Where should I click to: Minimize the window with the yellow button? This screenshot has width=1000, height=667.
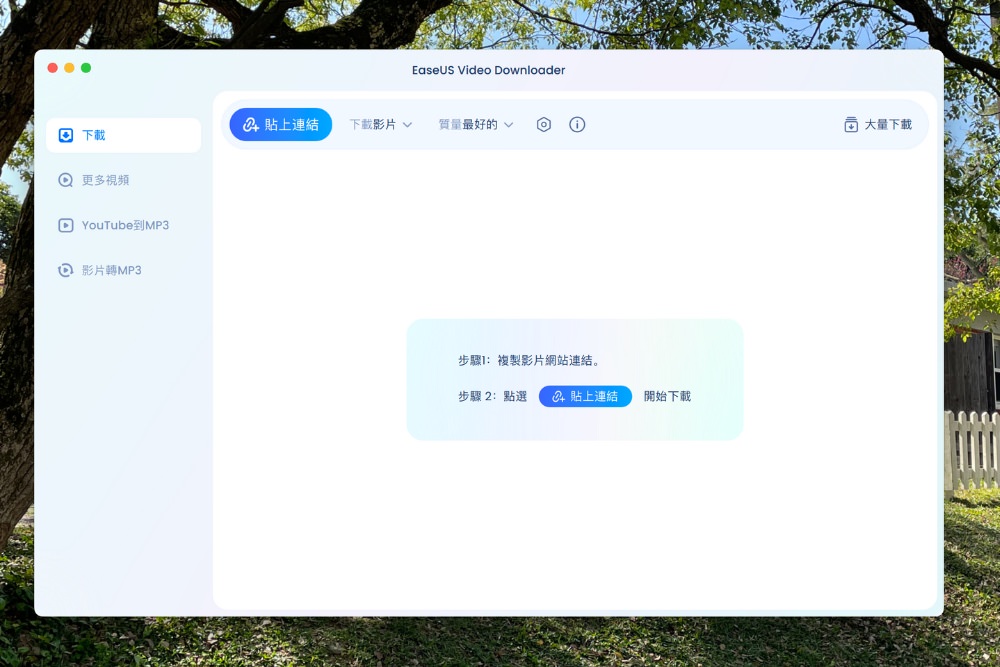pos(70,68)
